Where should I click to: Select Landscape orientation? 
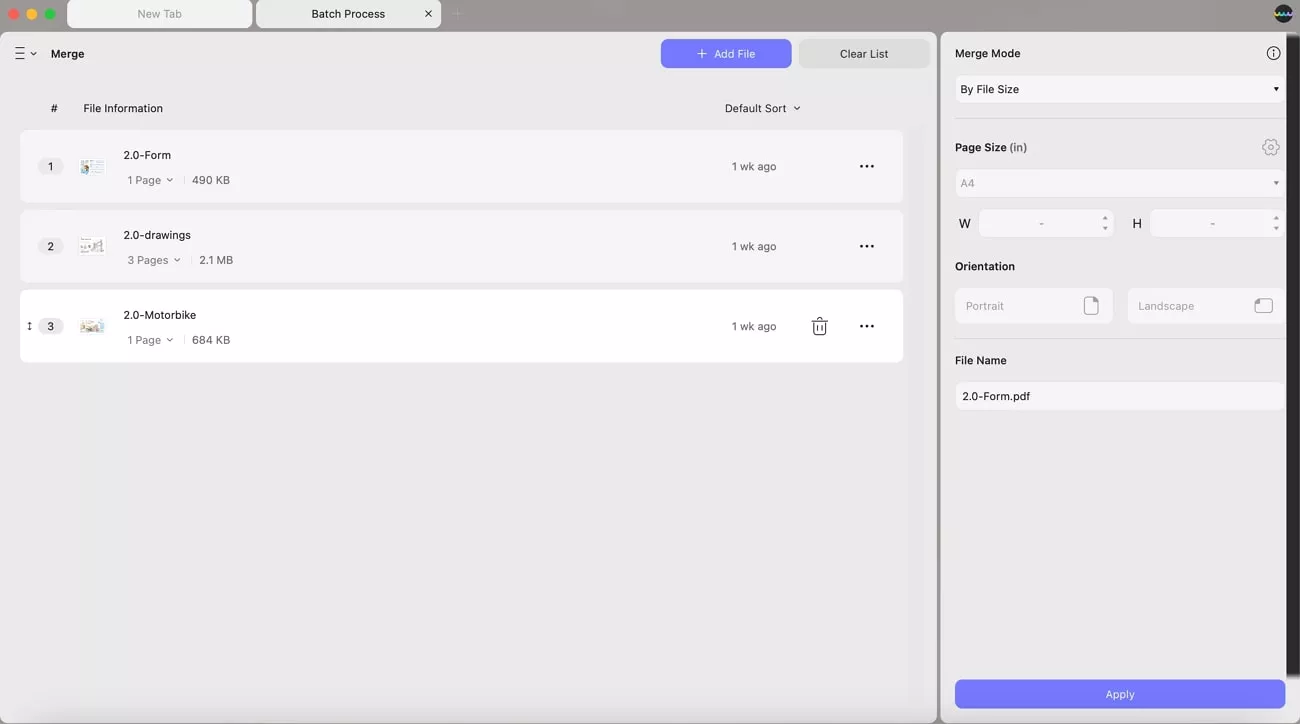point(1205,305)
